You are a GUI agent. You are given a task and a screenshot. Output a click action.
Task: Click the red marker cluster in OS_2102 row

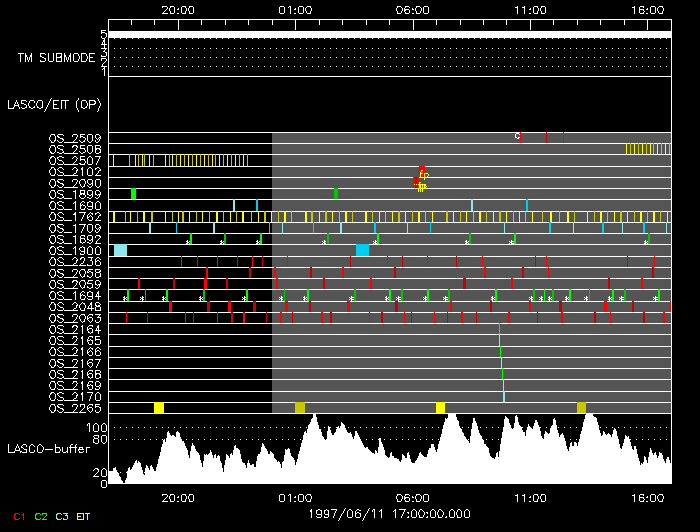coord(423,170)
